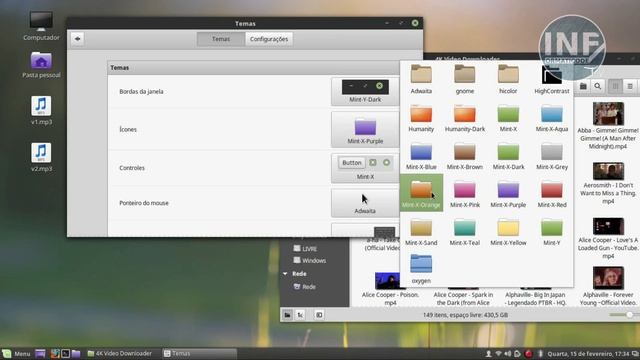Open Ponteiro do mouse theme chooser
The image size is (640, 360).
pyautogui.click(x=365, y=203)
